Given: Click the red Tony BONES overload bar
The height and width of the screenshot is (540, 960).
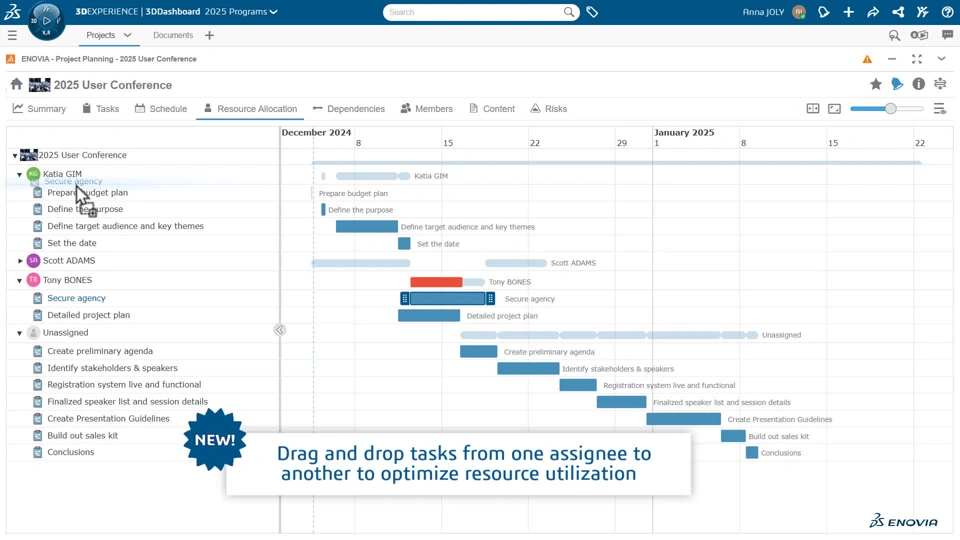Looking at the screenshot, I should (436, 282).
